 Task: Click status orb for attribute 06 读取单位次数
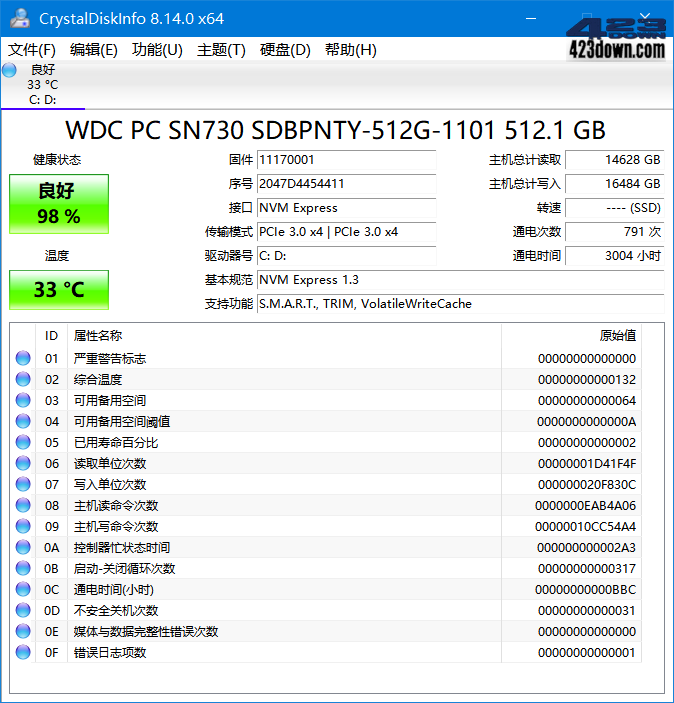[x=23, y=464]
